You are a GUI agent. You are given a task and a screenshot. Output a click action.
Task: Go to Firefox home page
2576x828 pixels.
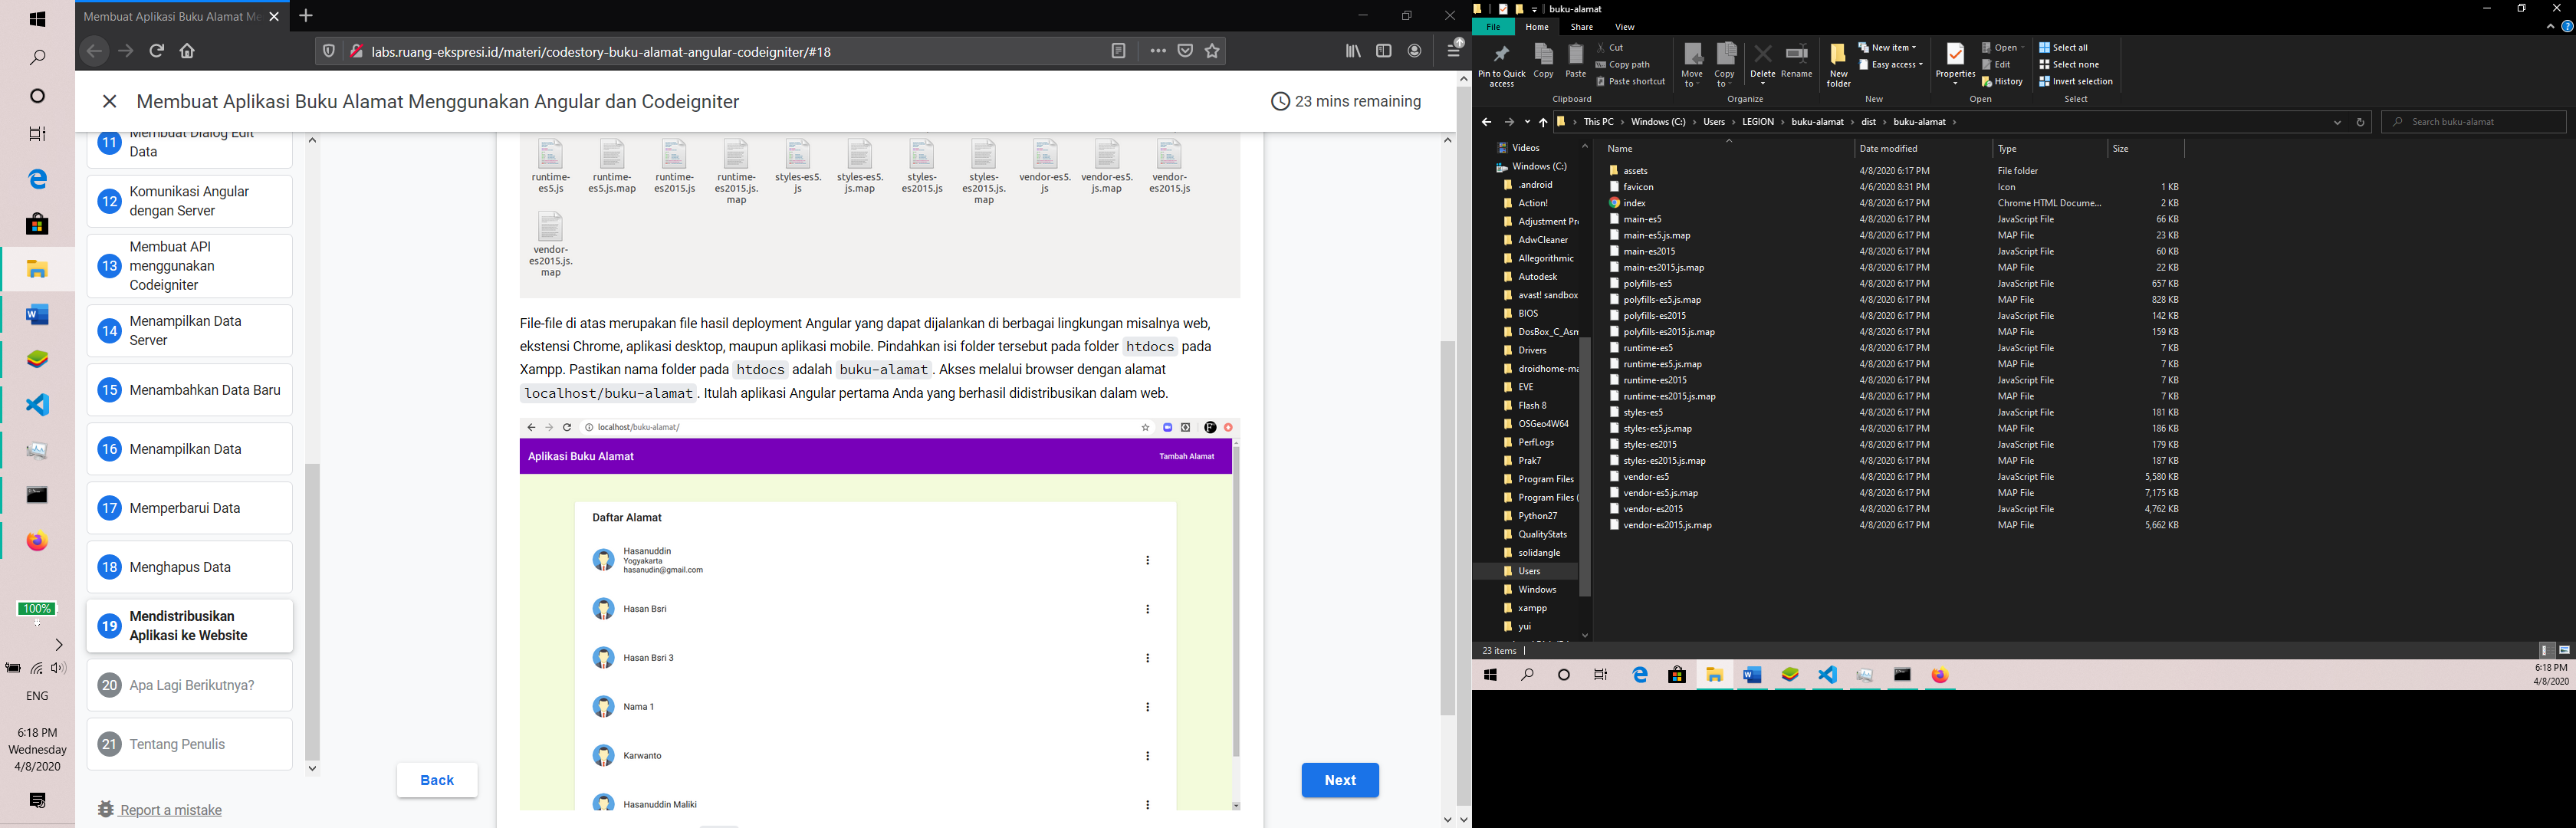187,51
